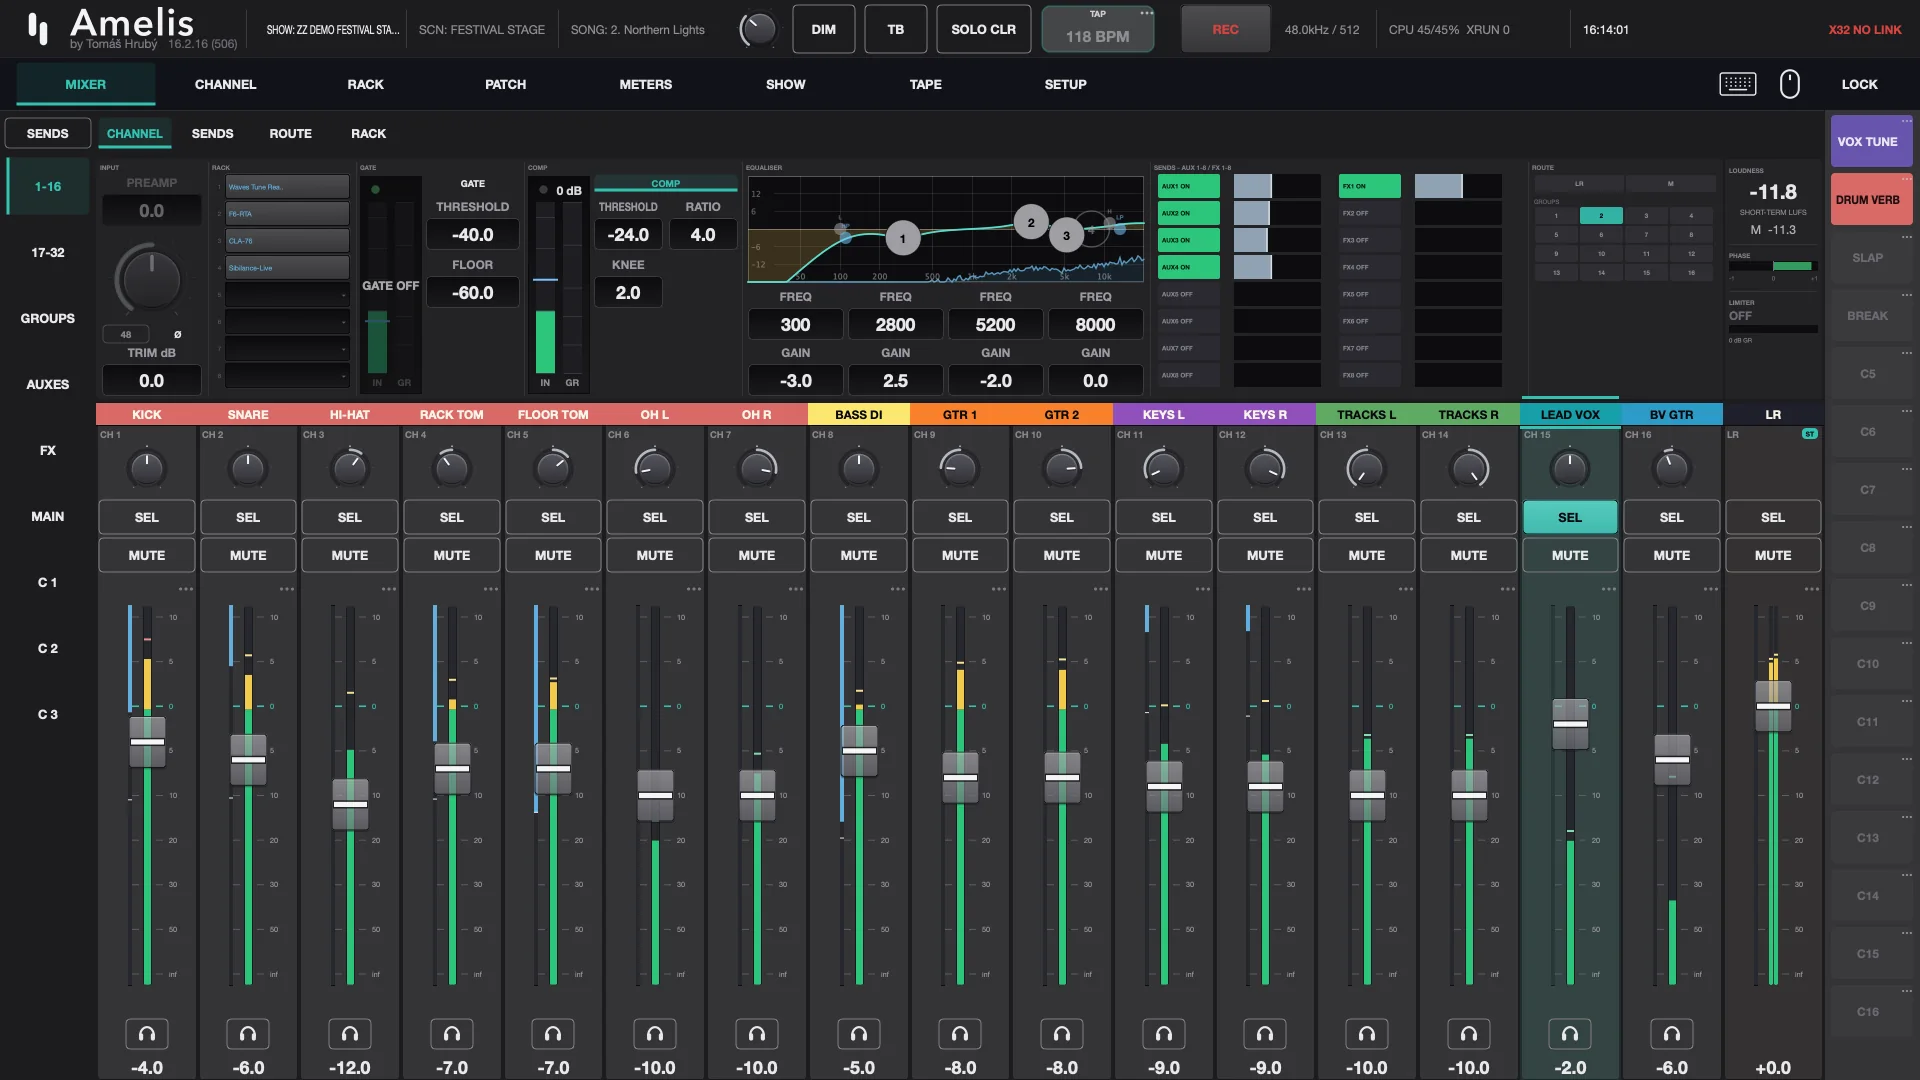
Task: Solo the SNARE channel with its headphone icon
Action: [248, 1033]
